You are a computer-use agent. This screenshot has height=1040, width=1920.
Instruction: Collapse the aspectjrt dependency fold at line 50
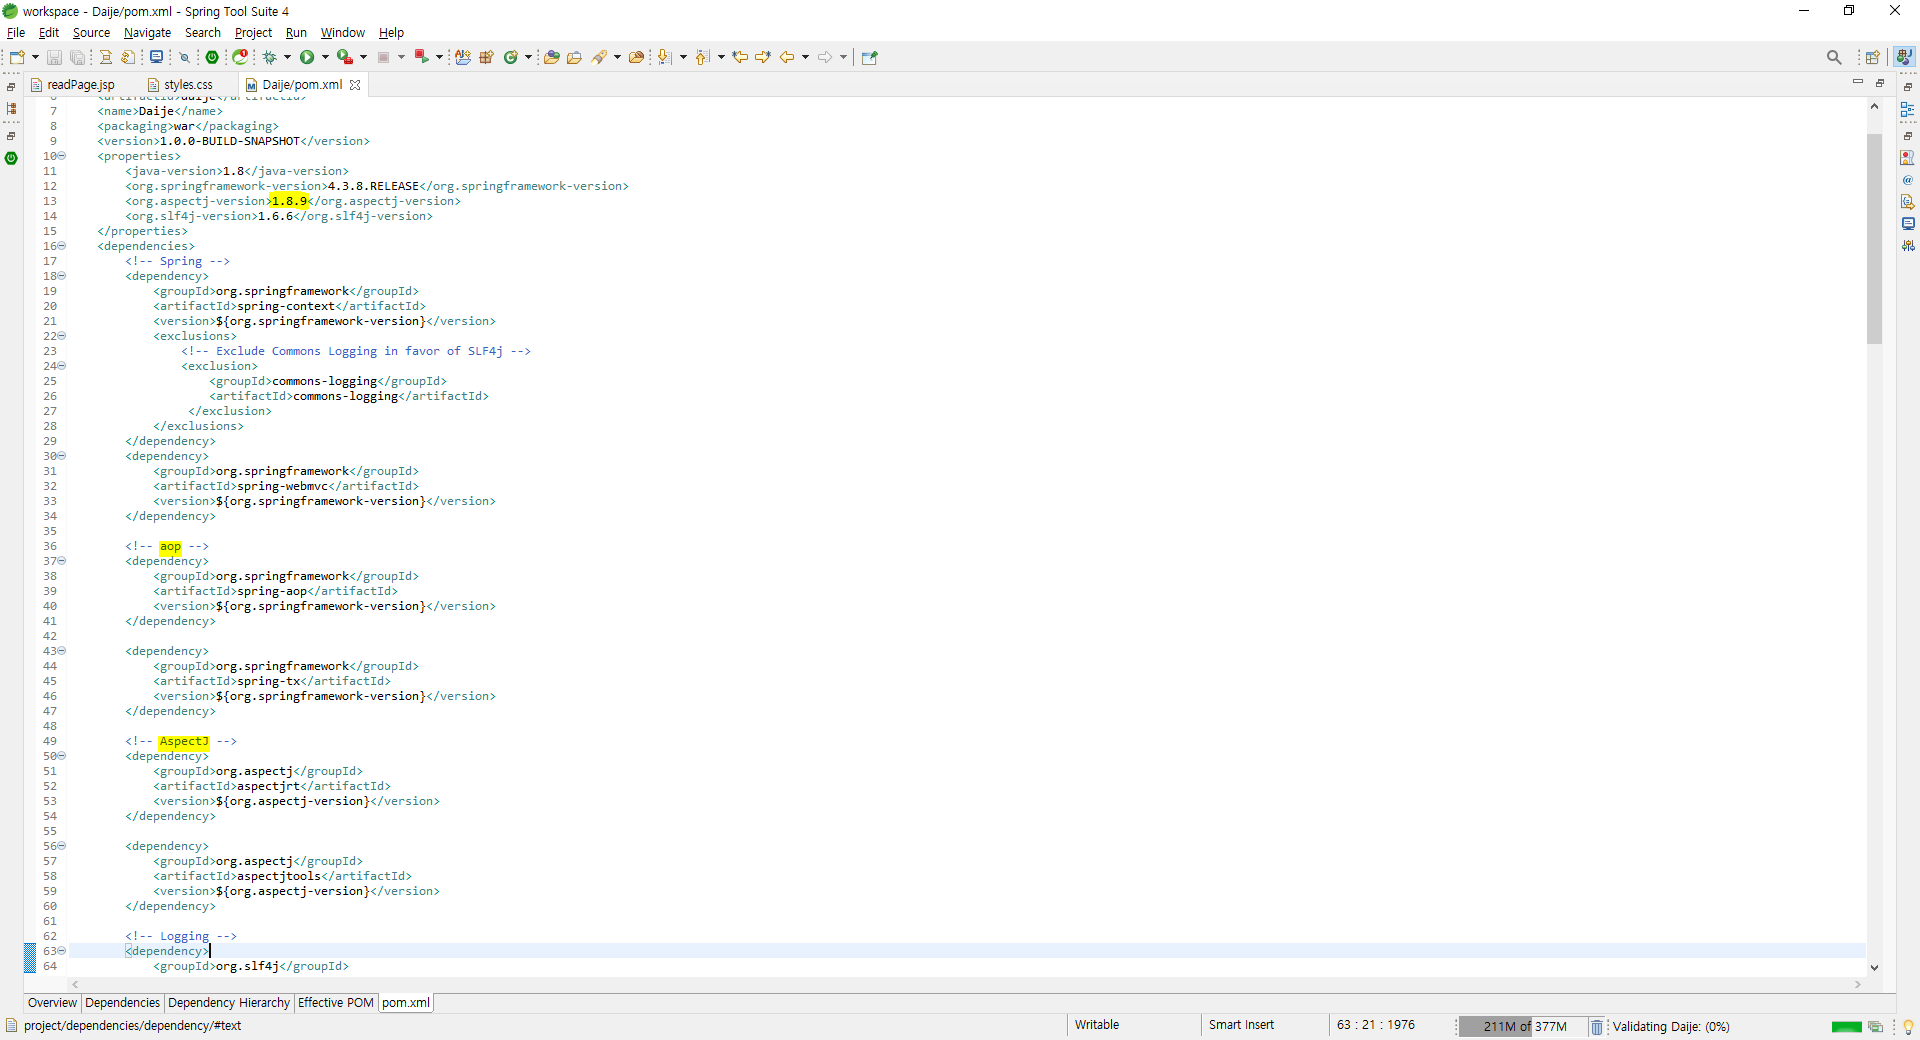pyautogui.click(x=61, y=756)
